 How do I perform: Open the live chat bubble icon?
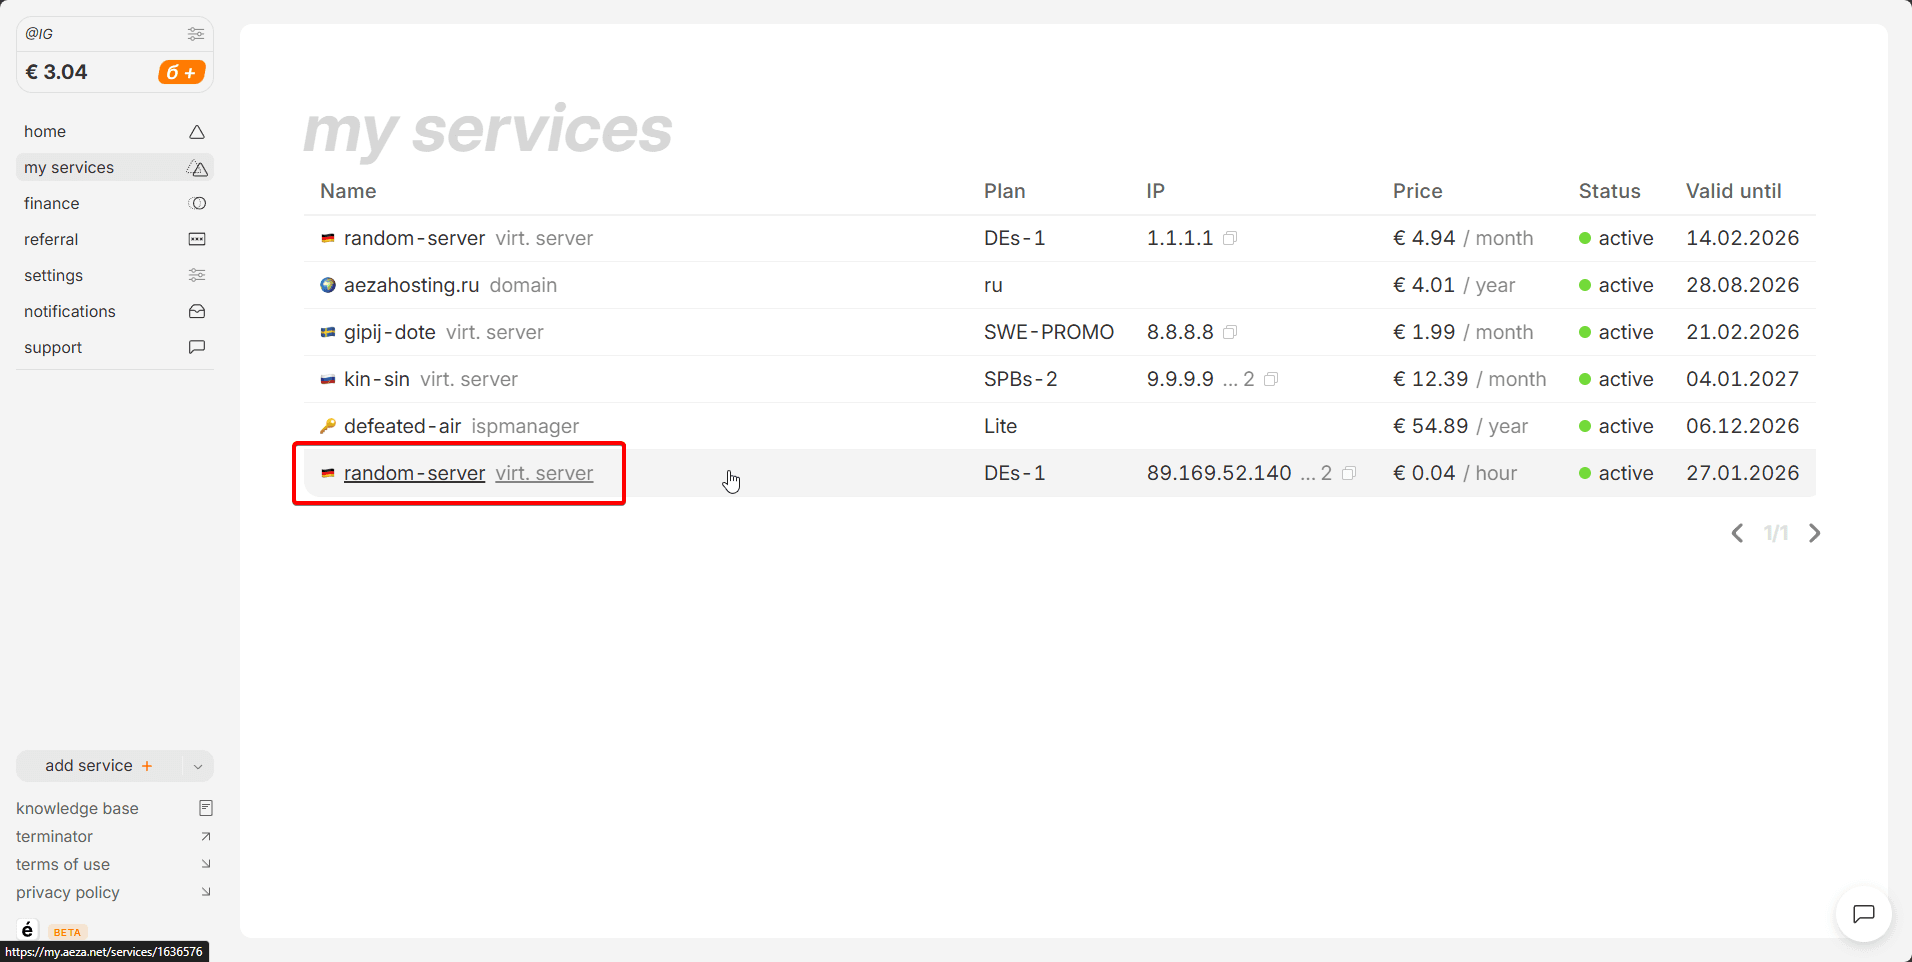coord(1863,913)
